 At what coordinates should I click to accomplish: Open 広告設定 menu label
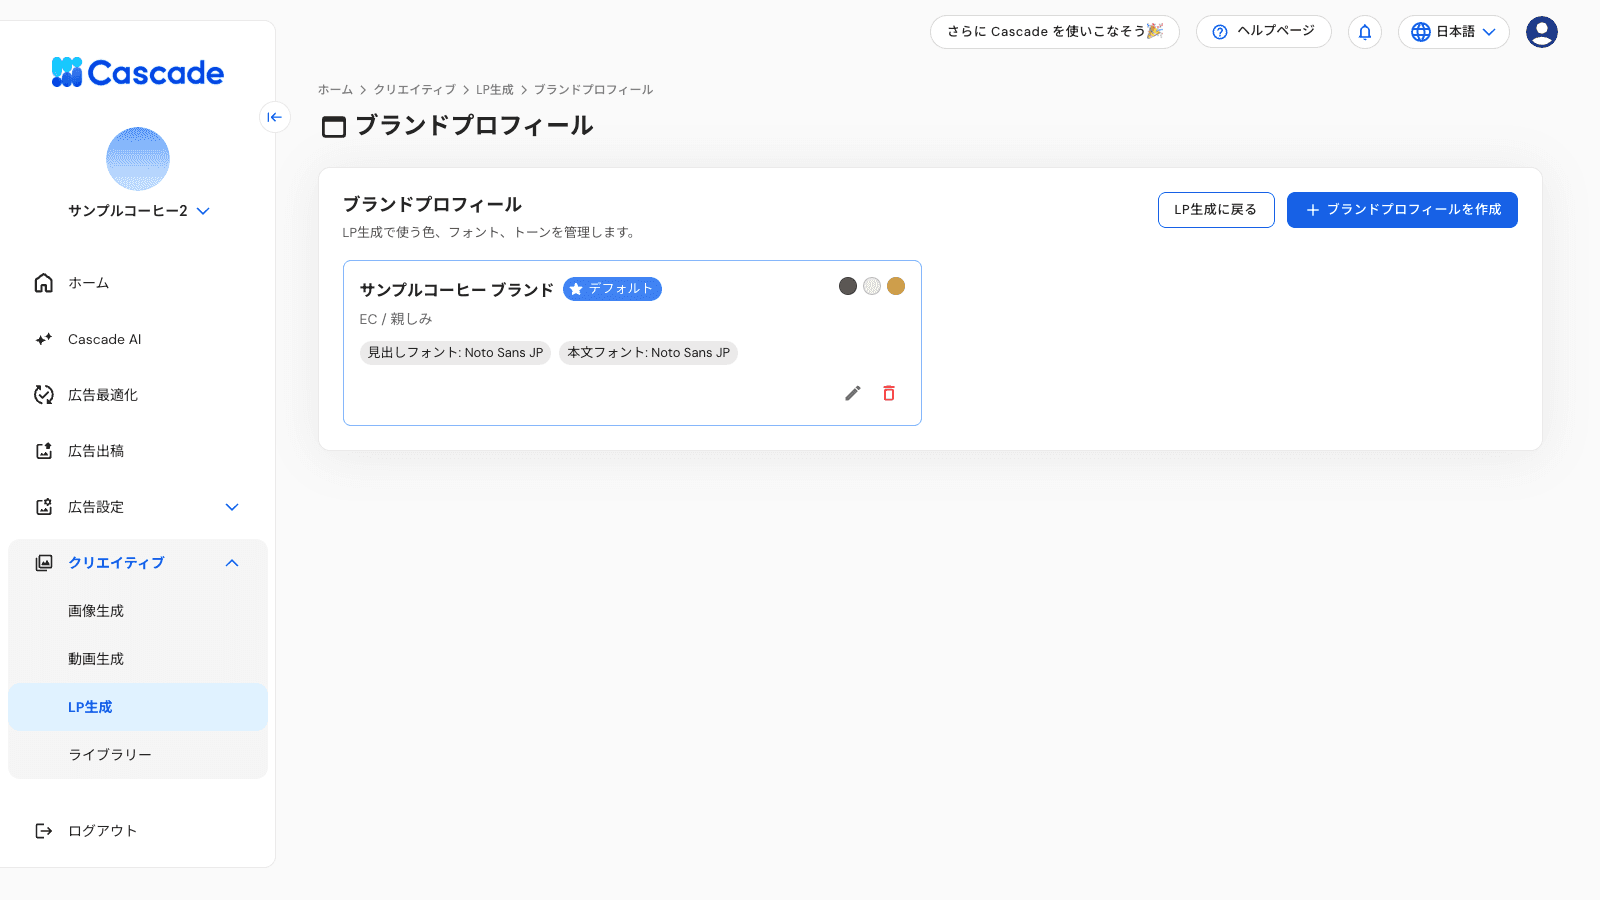[x=96, y=507]
